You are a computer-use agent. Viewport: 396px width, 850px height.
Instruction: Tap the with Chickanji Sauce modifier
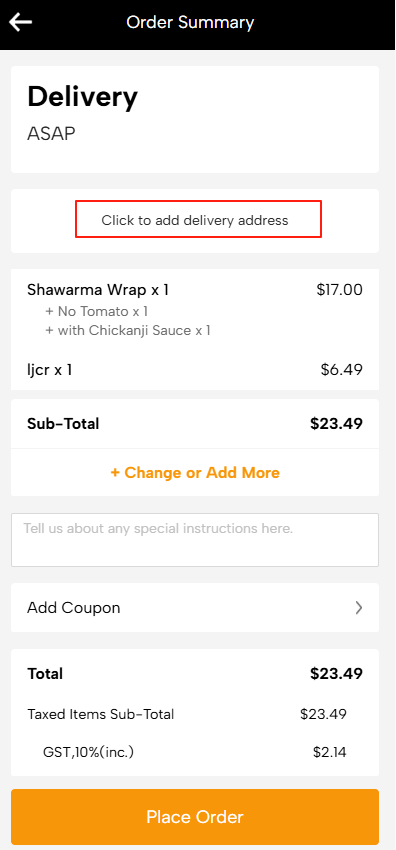[128, 331]
